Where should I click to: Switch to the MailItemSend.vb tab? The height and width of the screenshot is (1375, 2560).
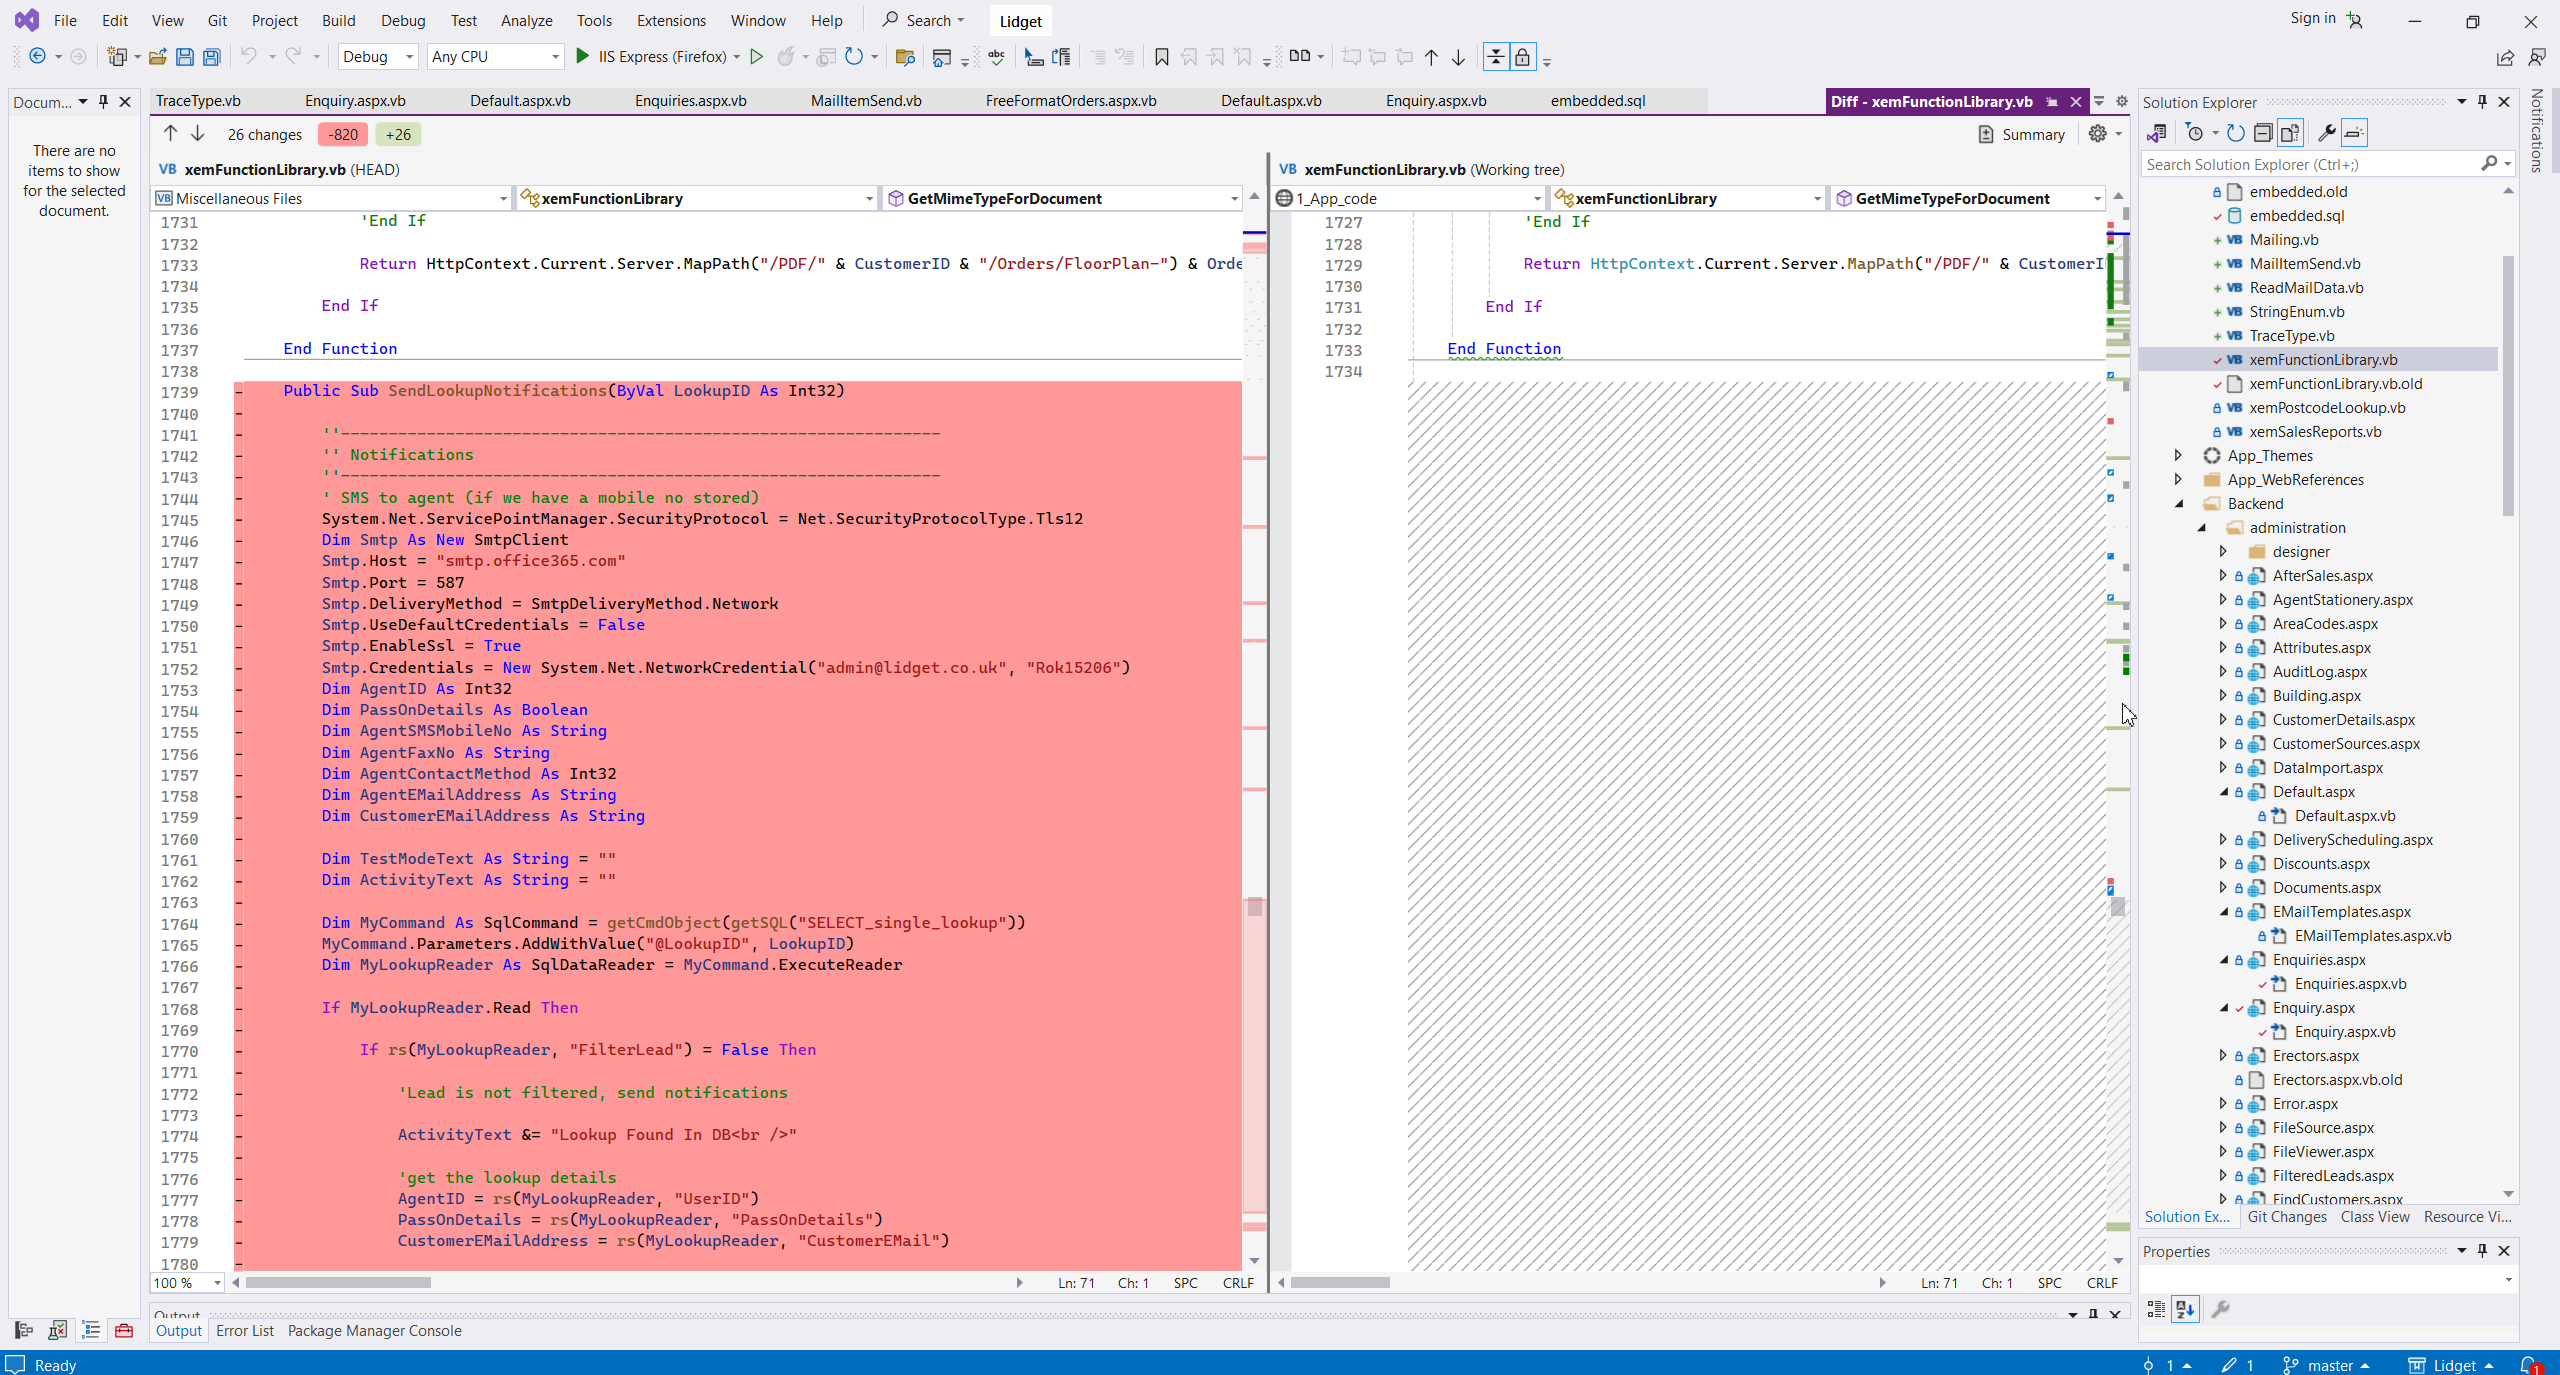(866, 101)
